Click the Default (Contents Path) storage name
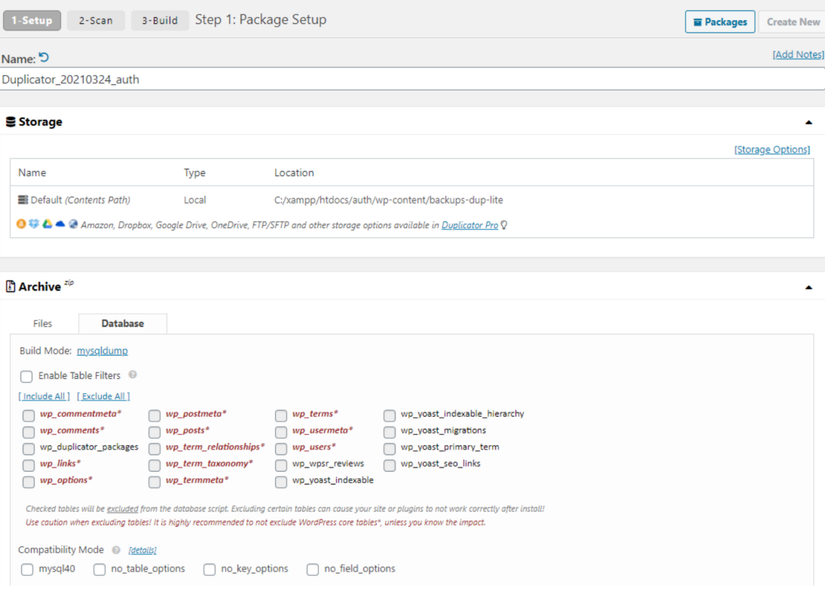The image size is (825, 596). coord(80,200)
